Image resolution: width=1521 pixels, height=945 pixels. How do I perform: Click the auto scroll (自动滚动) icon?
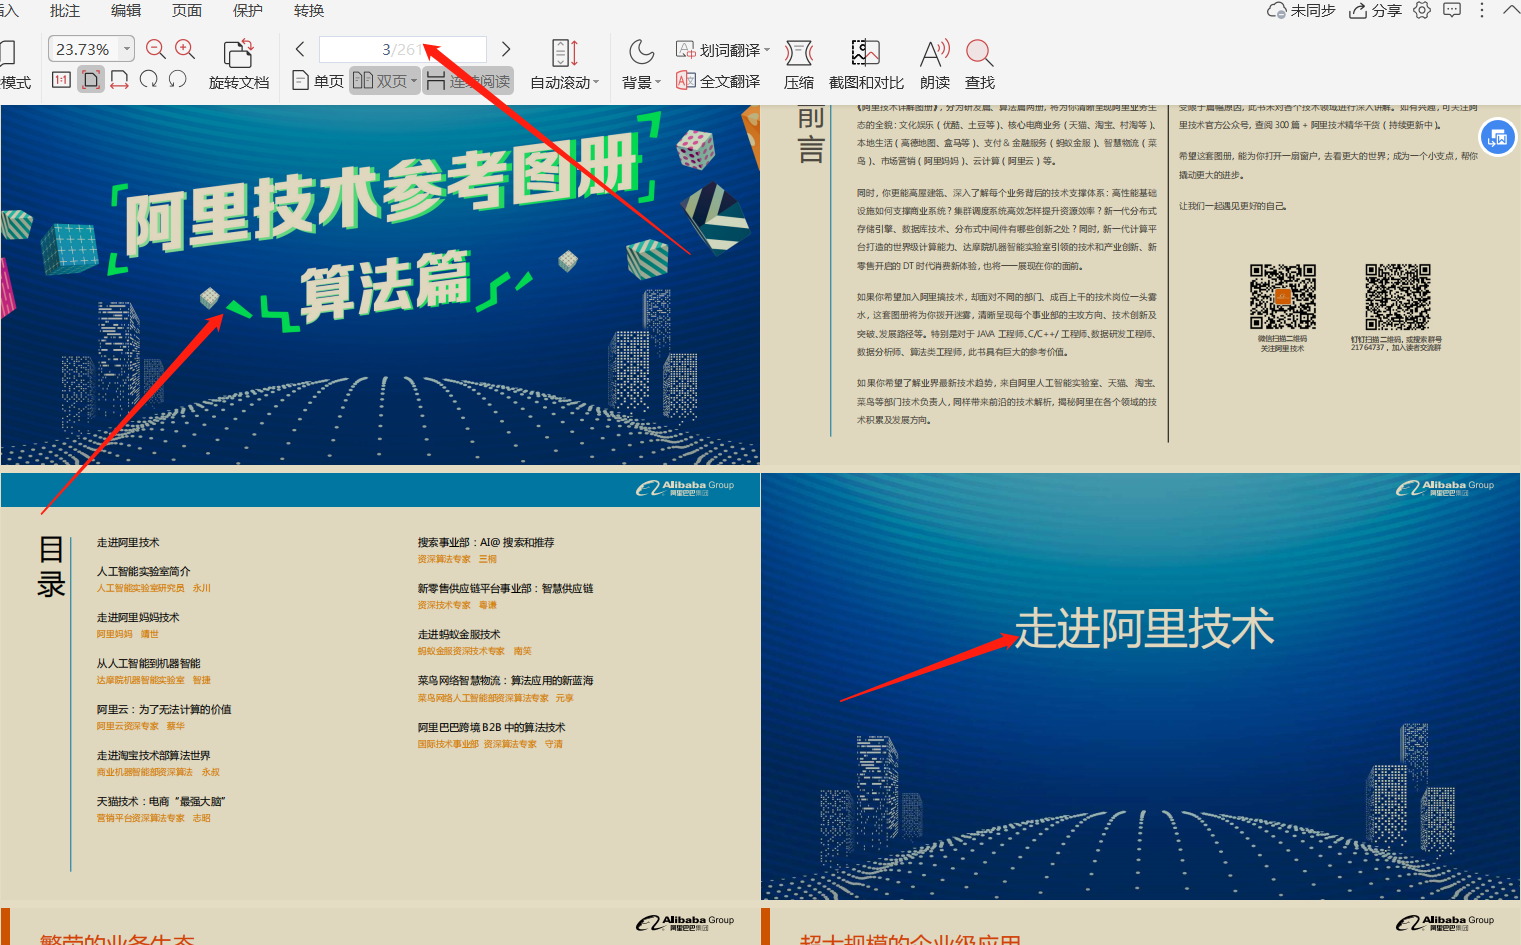coord(565,53)
